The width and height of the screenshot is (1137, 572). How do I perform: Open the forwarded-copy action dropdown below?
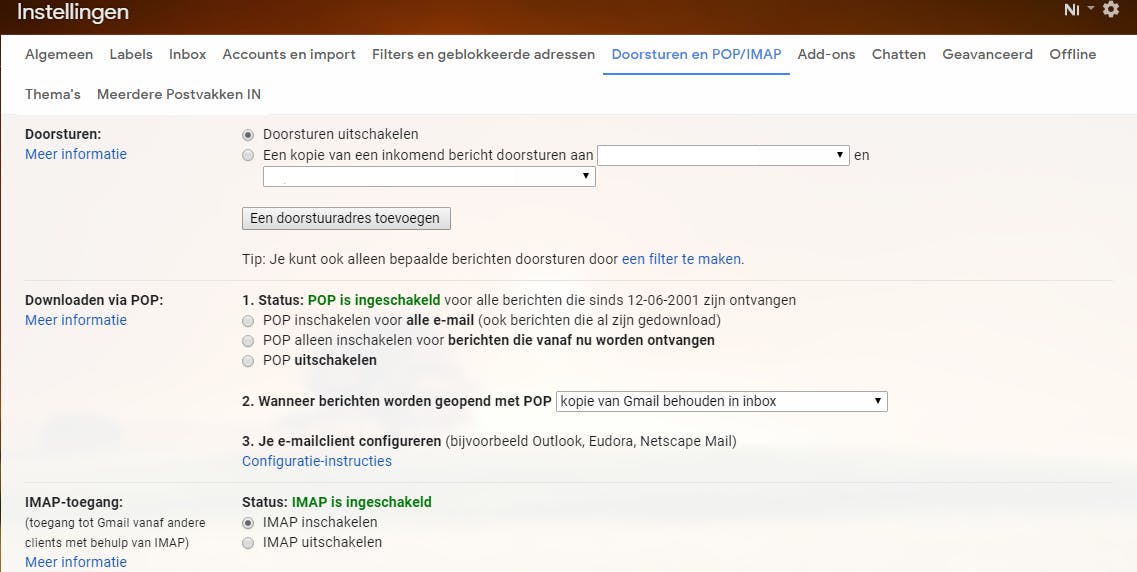(x=429, y=177)
